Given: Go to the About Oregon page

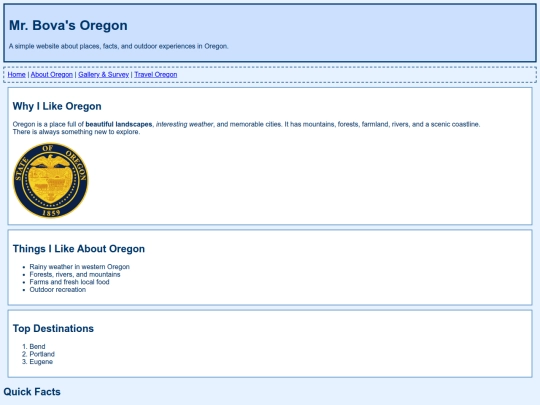Looking at the screenshot, I should pos(52,74).
